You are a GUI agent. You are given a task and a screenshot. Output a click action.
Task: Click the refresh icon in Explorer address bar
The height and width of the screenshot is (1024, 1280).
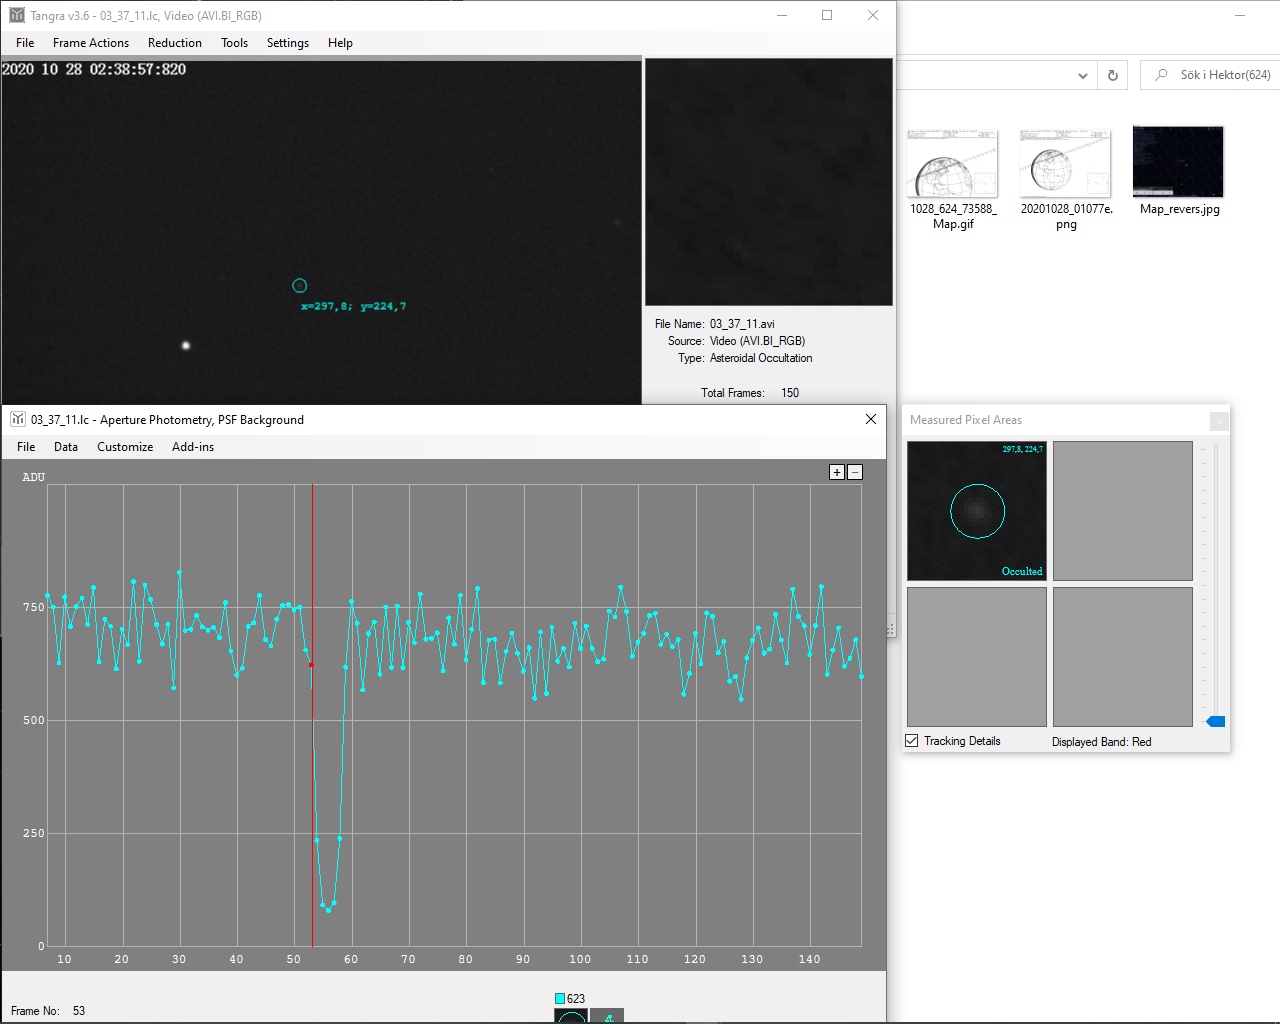point(1113,75)
